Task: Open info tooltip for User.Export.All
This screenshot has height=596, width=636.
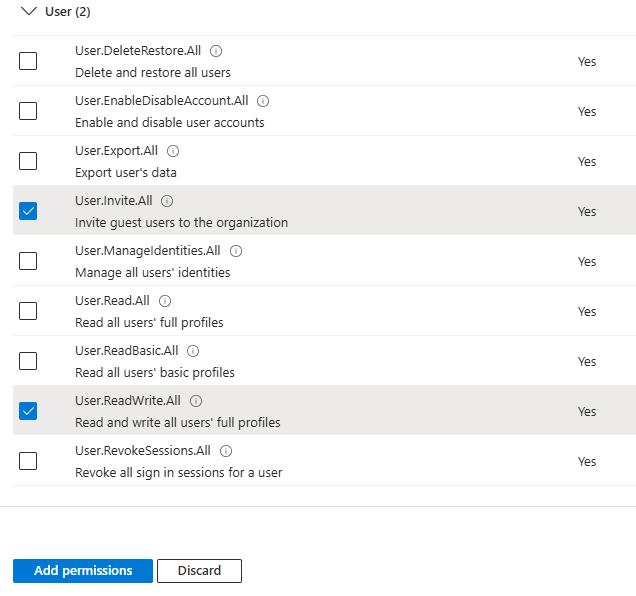Action: coord(173,151)
